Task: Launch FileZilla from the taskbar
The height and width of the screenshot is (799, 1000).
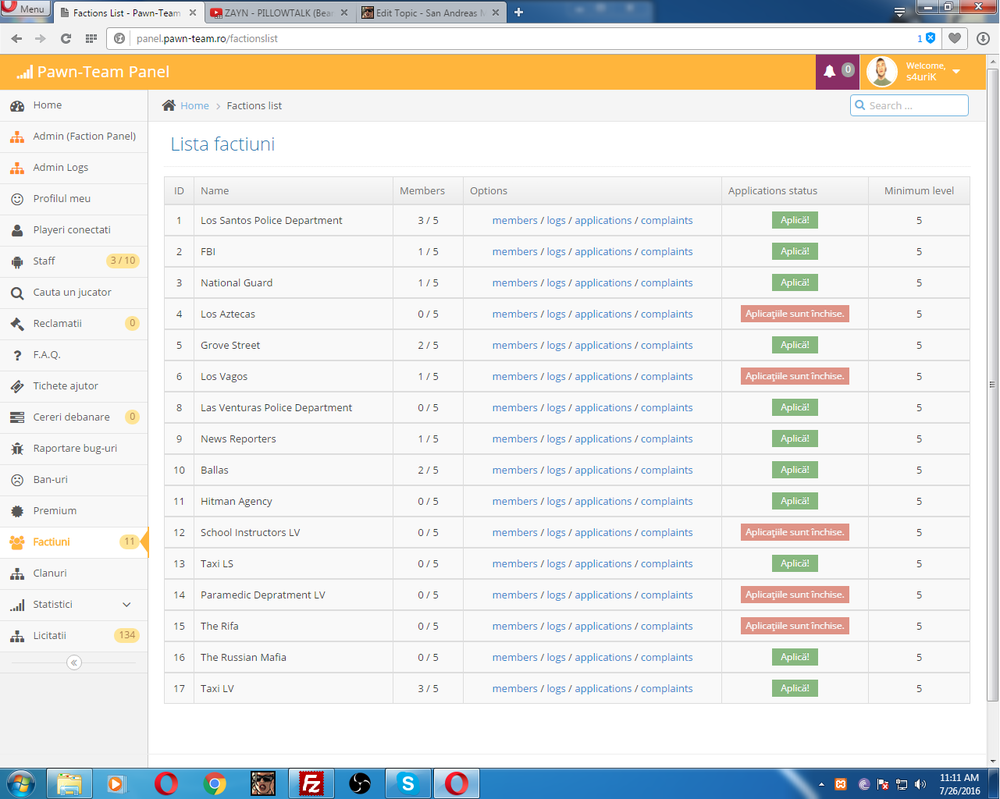Action: pyautogui.click(x=311, y=784)
